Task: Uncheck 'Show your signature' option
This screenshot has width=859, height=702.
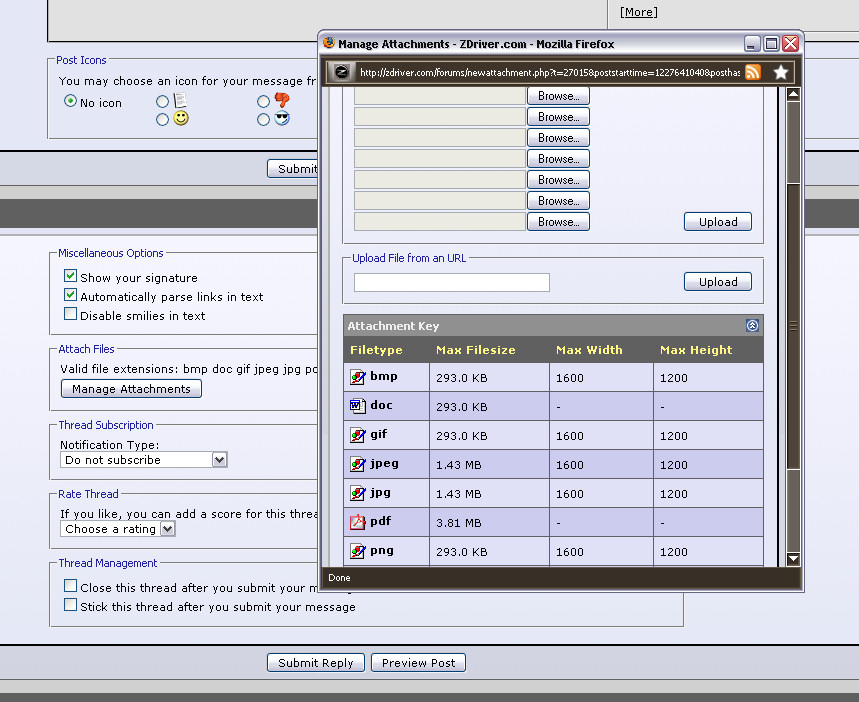Action: pyautogui.click(x=71, y=277)
